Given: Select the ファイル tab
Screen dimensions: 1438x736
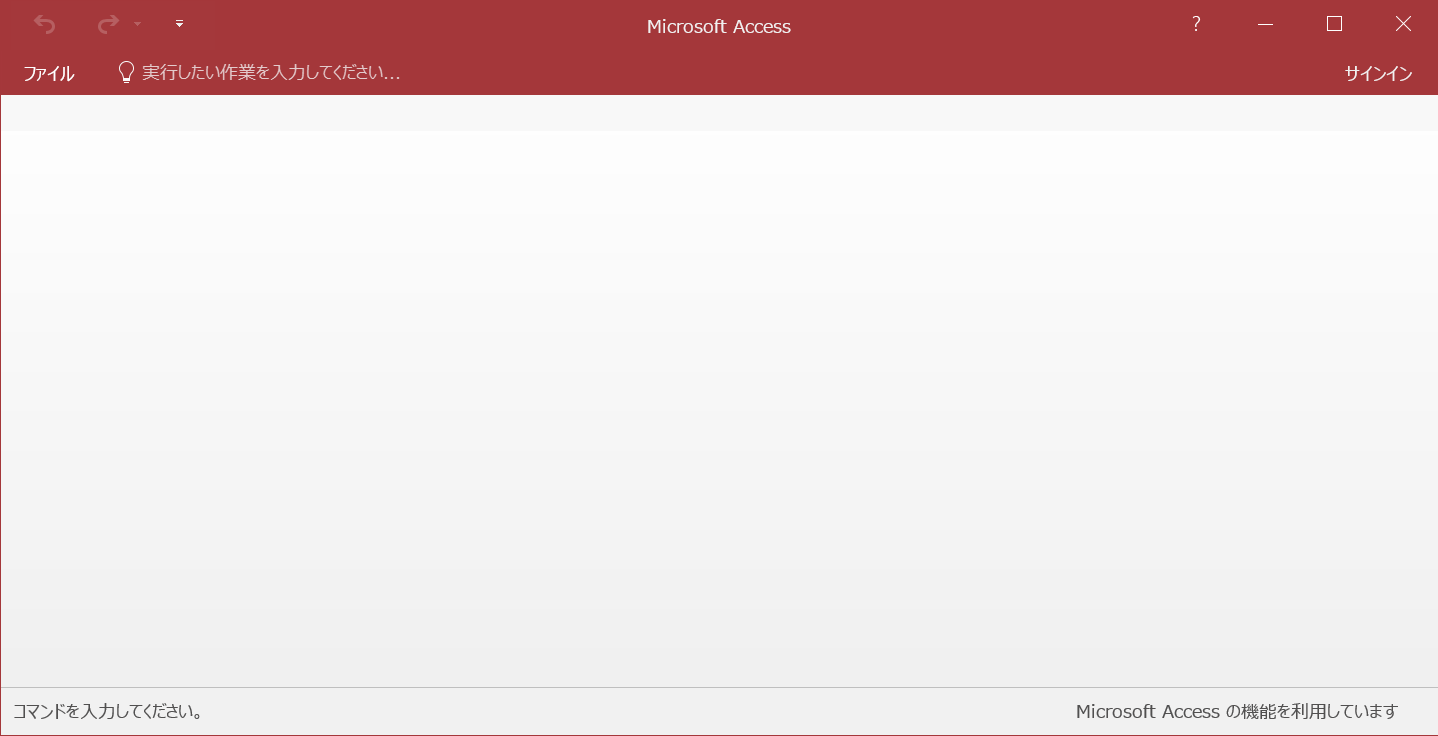Looking at the screenshot, I should 48,72.
